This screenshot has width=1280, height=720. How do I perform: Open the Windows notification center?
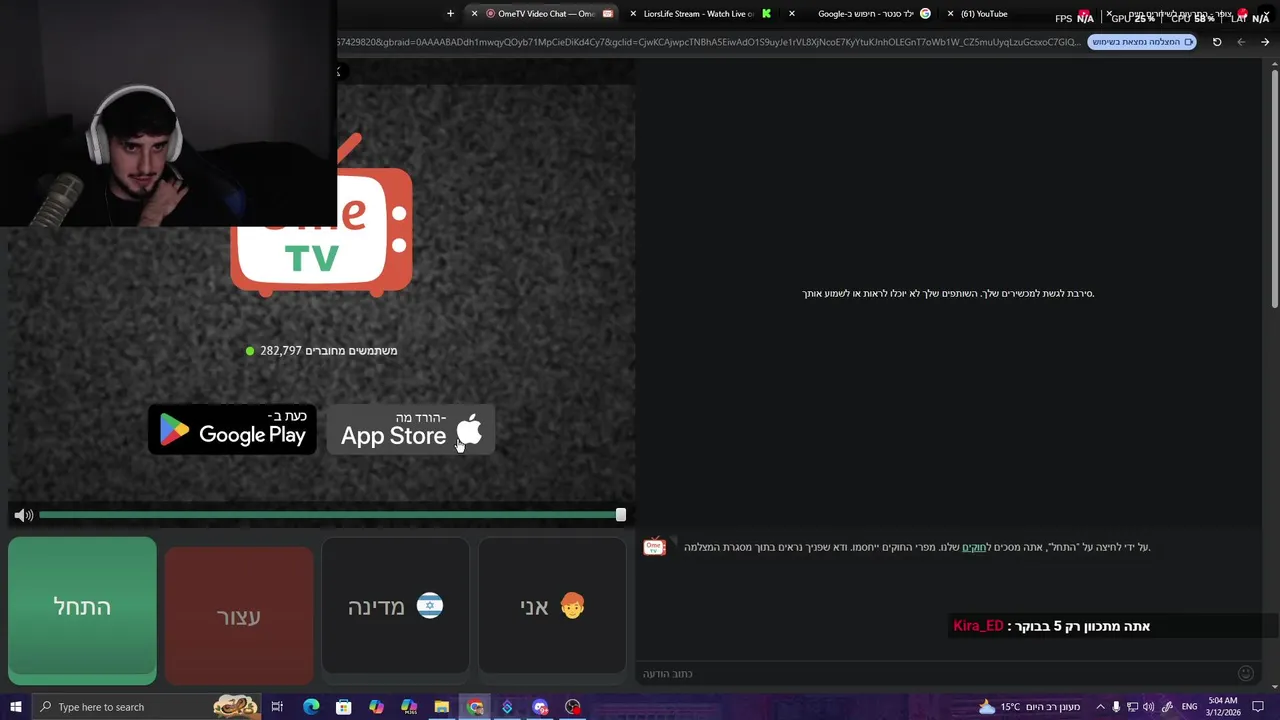tap(1258, 707)
